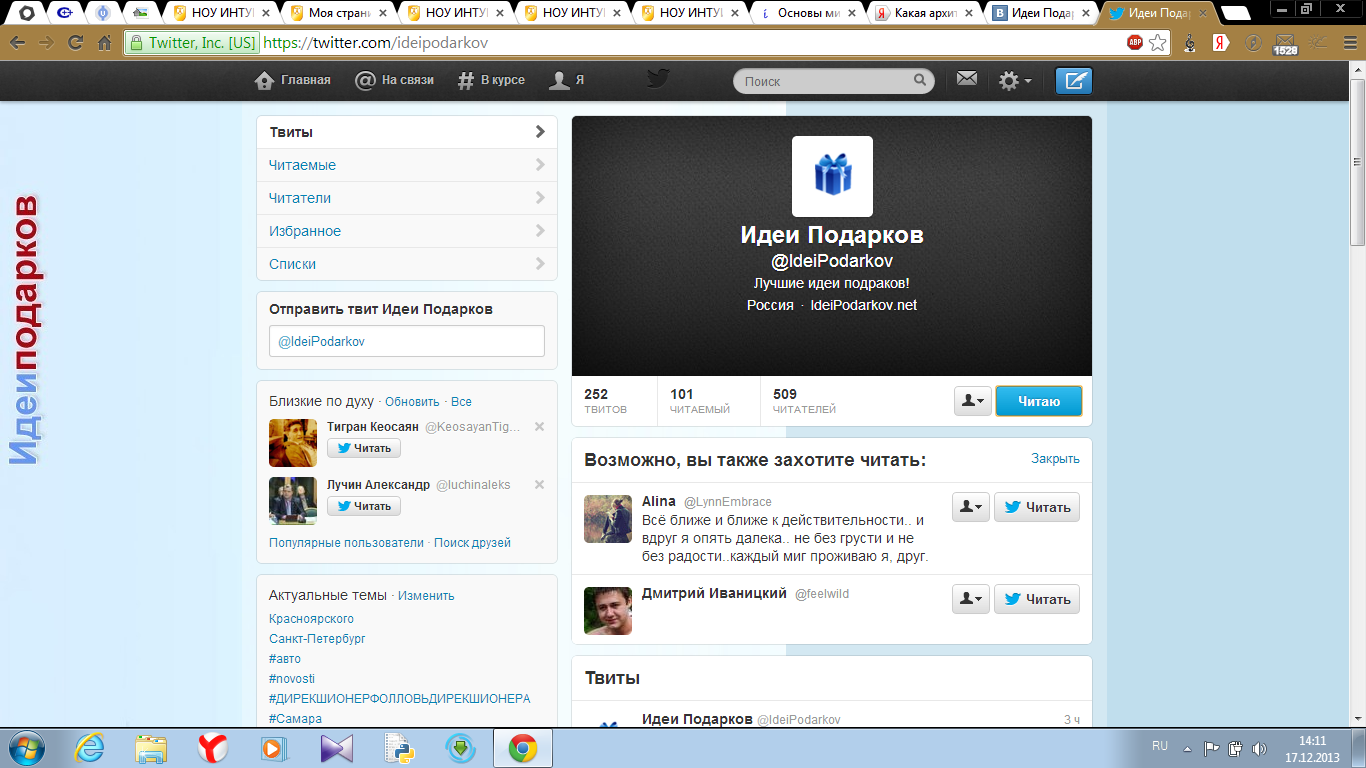Screen dimensions: 1366x768
Task: Go to Главная in the top navigation
Action: point(293,80)
